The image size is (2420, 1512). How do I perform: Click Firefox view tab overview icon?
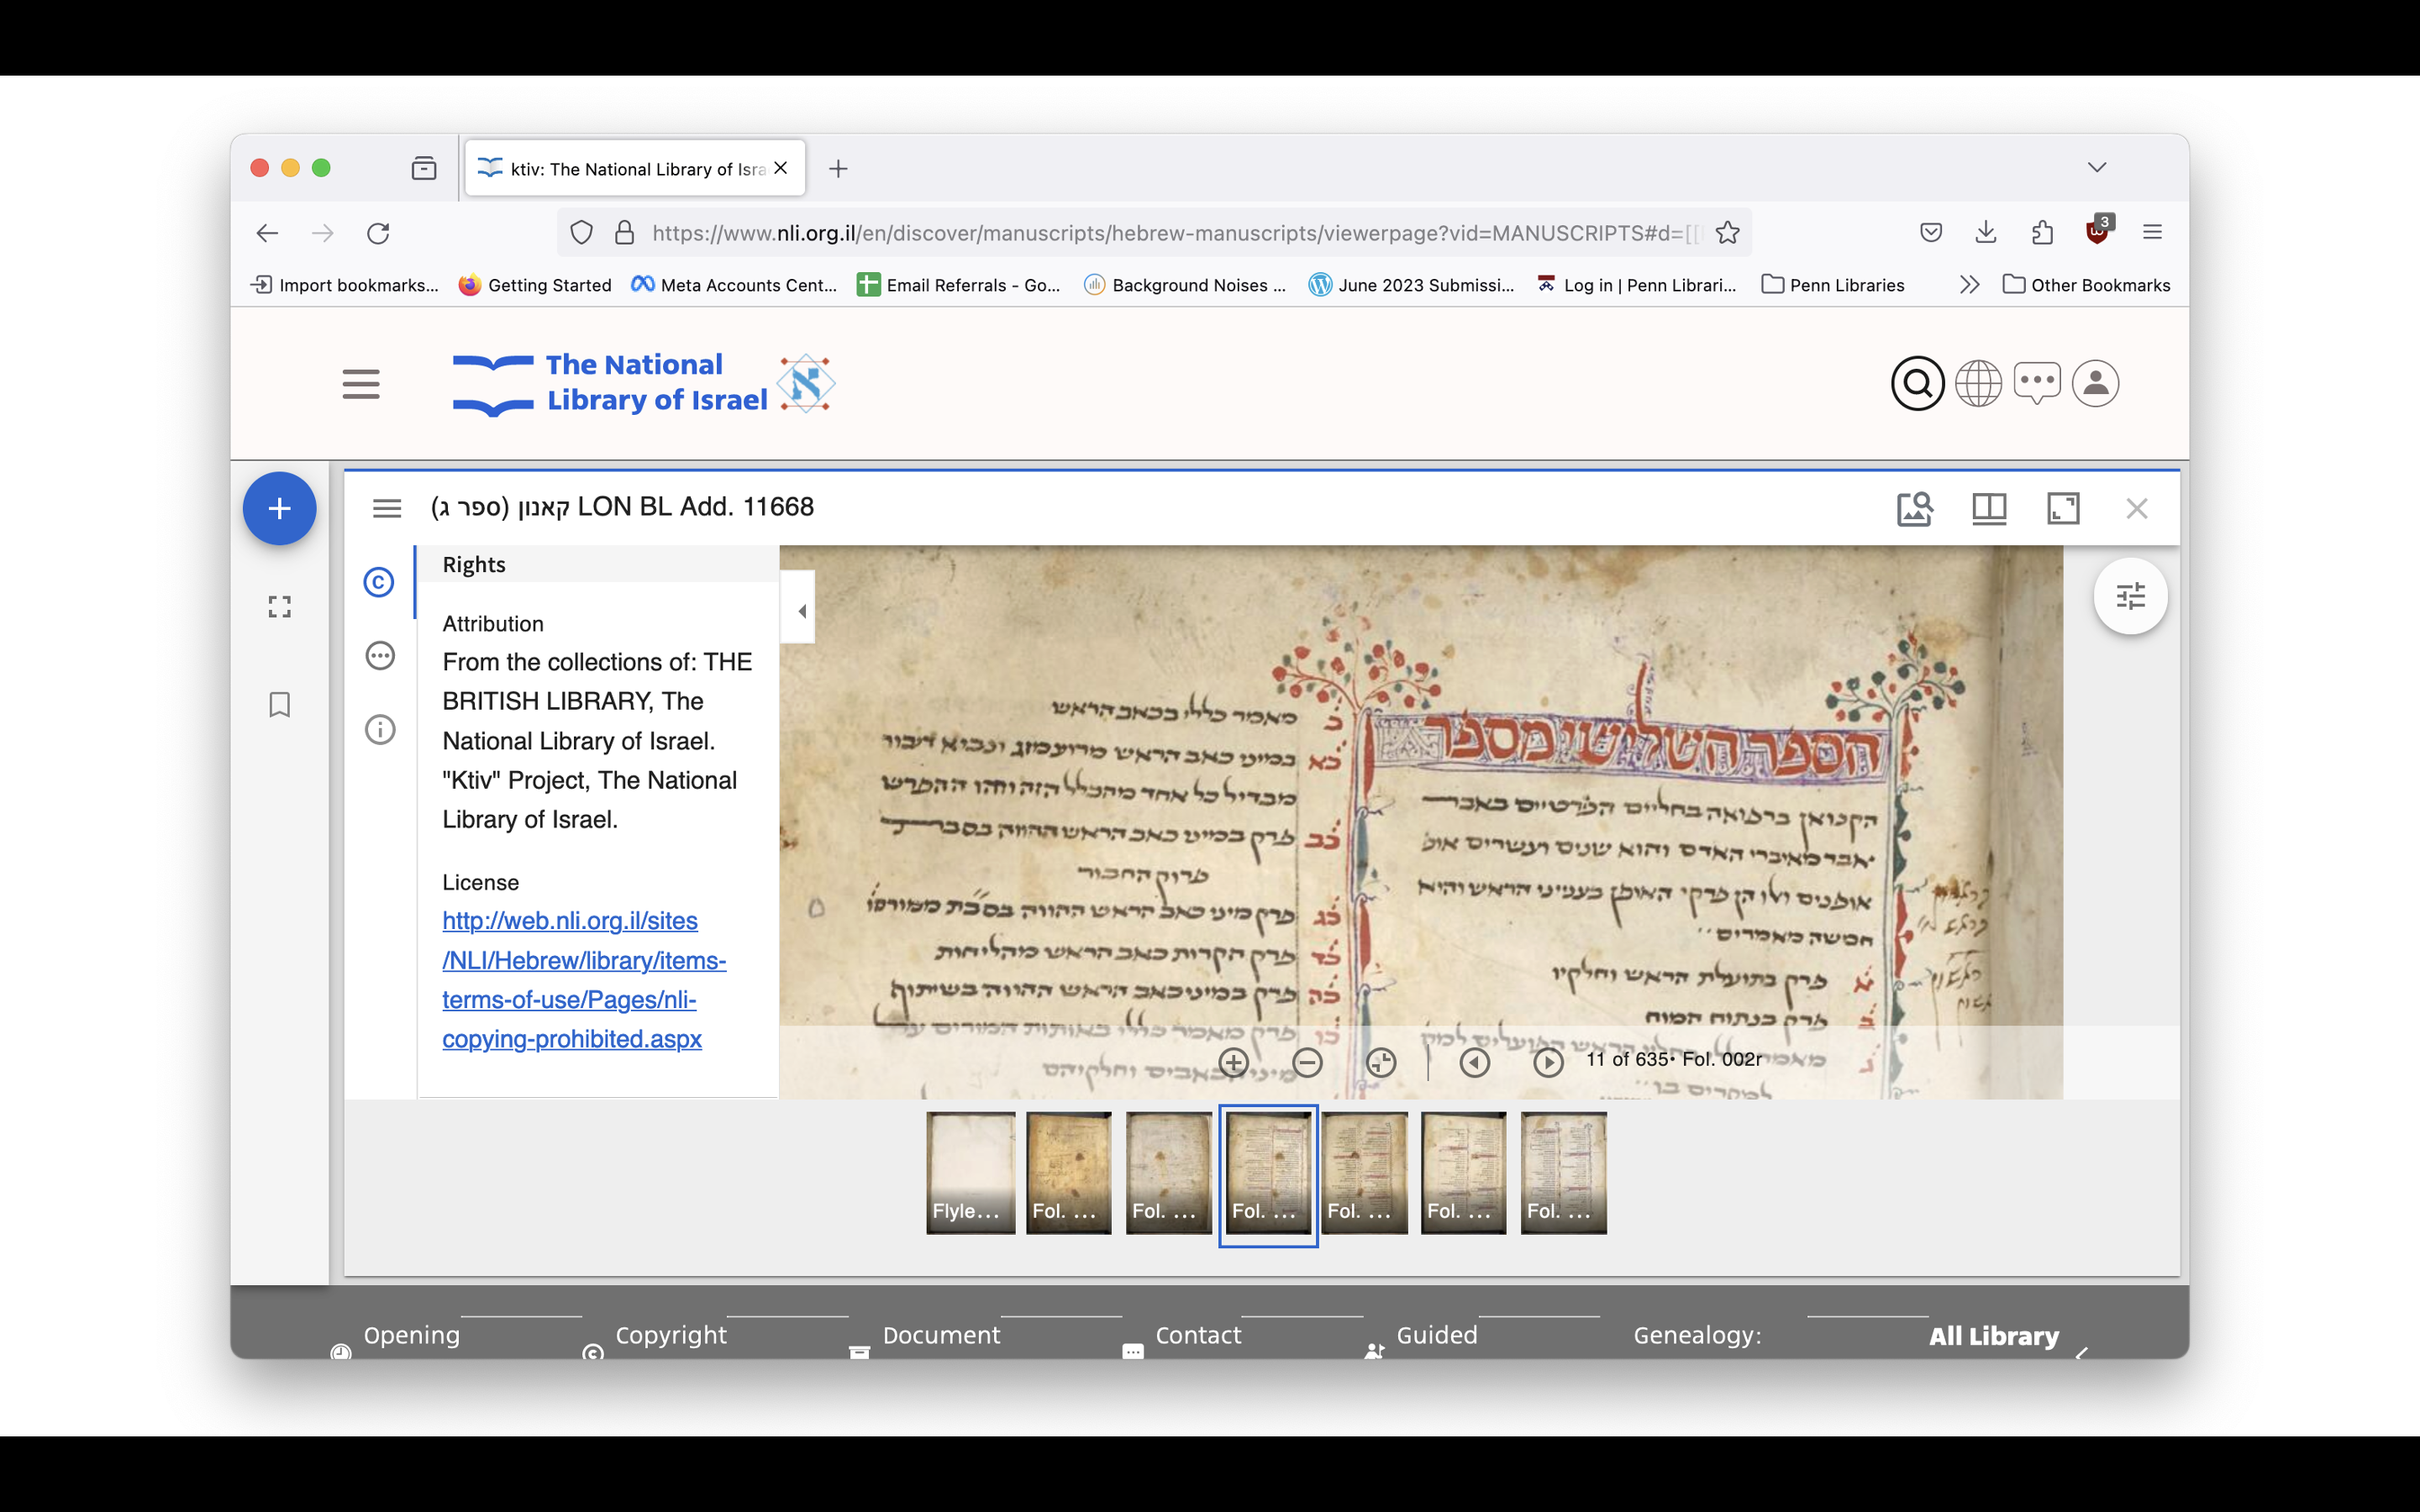(x=424, y=168)
